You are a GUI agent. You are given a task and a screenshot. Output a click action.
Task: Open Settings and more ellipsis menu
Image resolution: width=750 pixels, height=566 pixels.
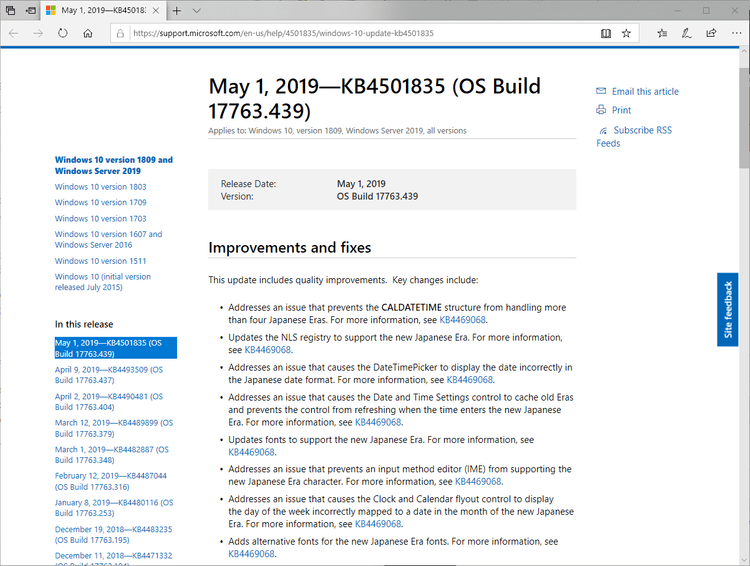click(737, 33)
